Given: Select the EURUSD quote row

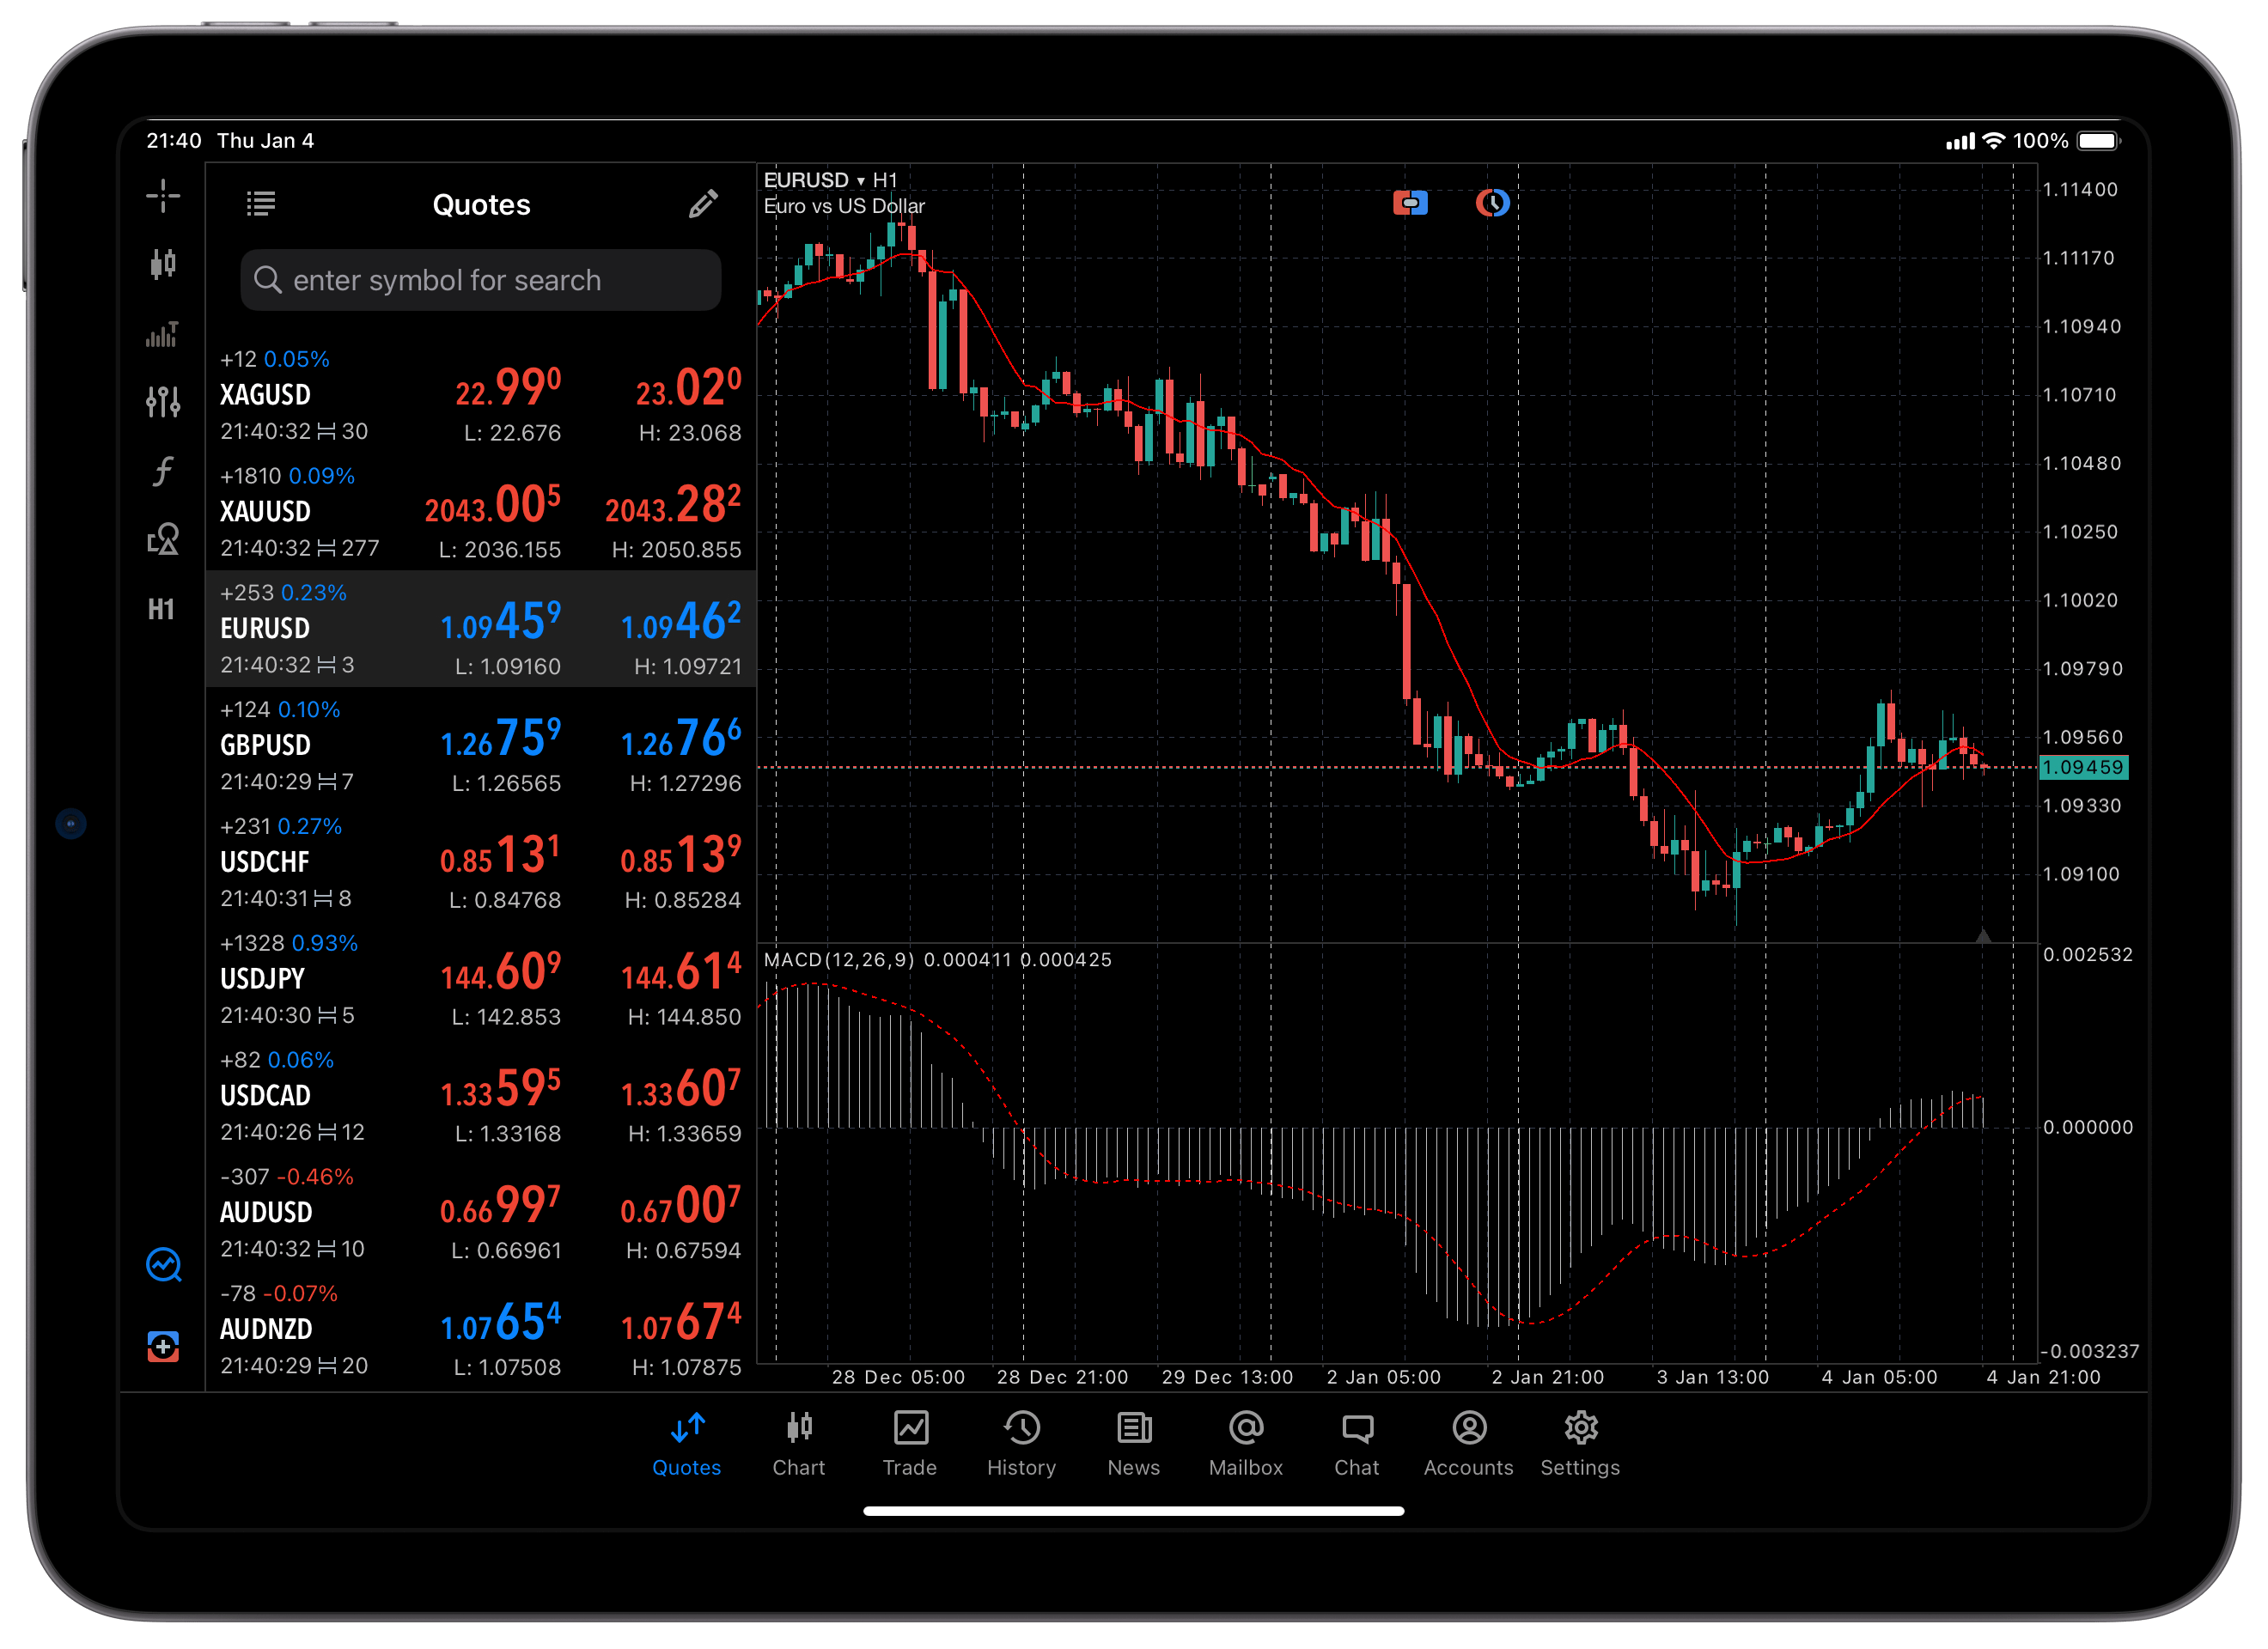Looking at the screenshot, I should (x=481, y=629).
